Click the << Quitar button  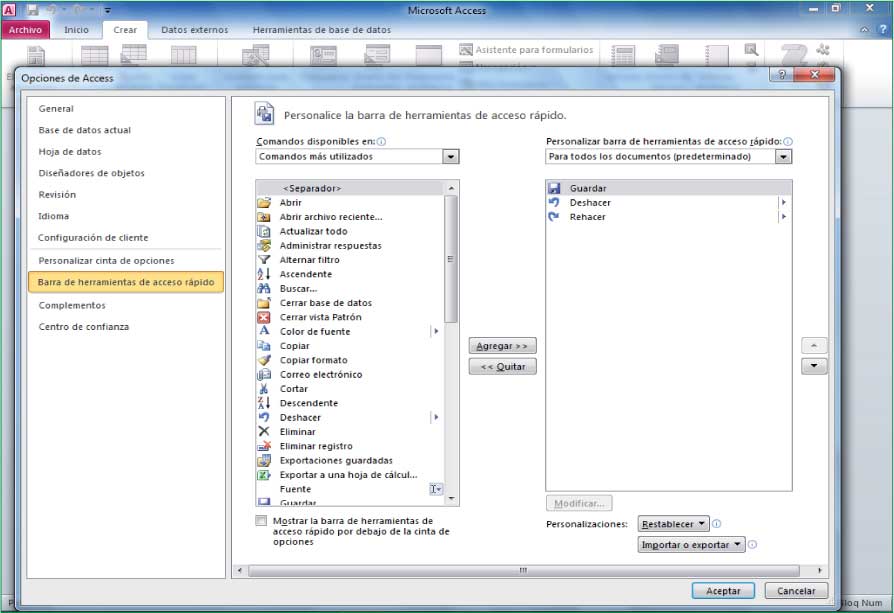pos(502,367)
